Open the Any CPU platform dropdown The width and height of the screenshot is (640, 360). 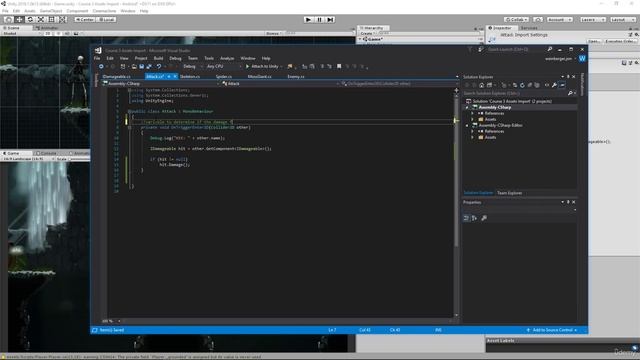click(223, 66)
